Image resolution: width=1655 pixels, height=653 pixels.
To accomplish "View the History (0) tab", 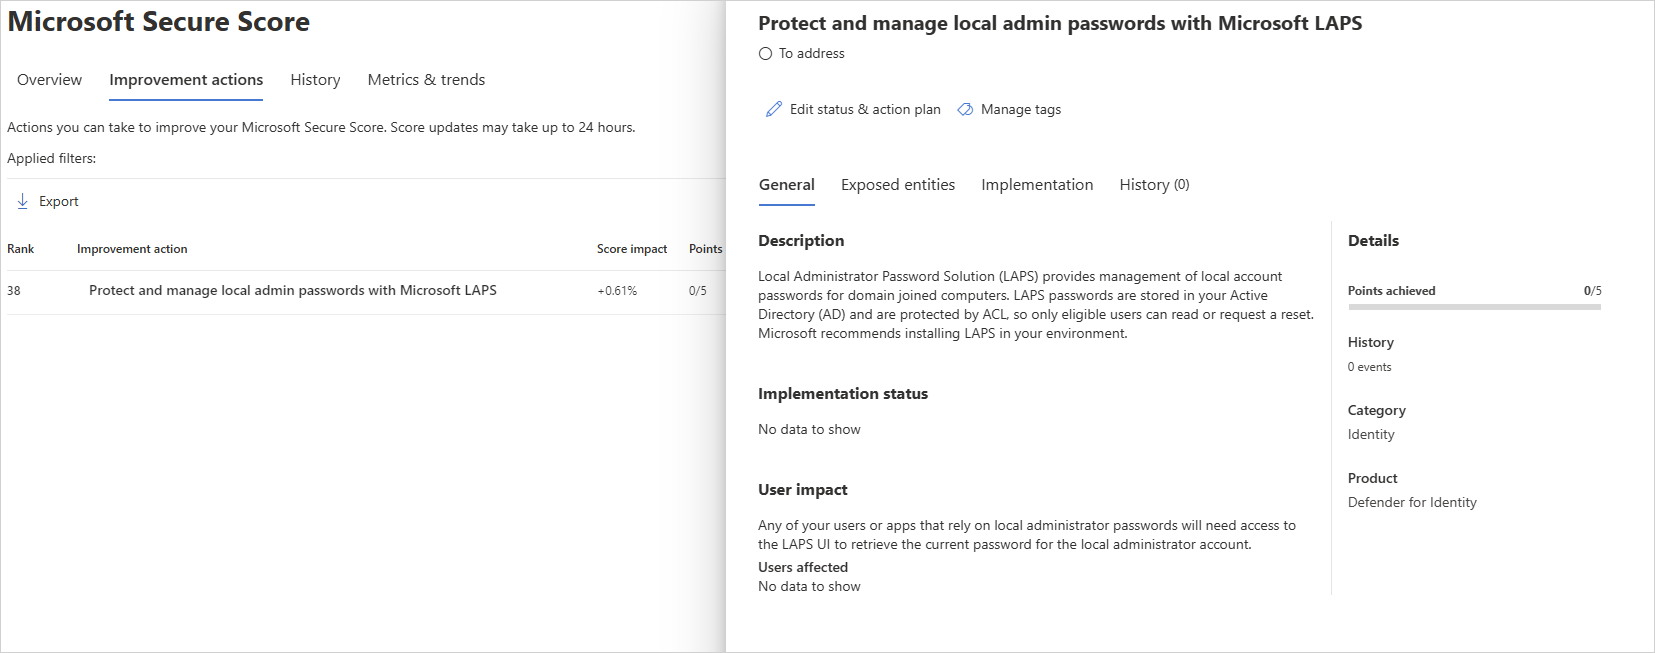I will pos(1154,185).
